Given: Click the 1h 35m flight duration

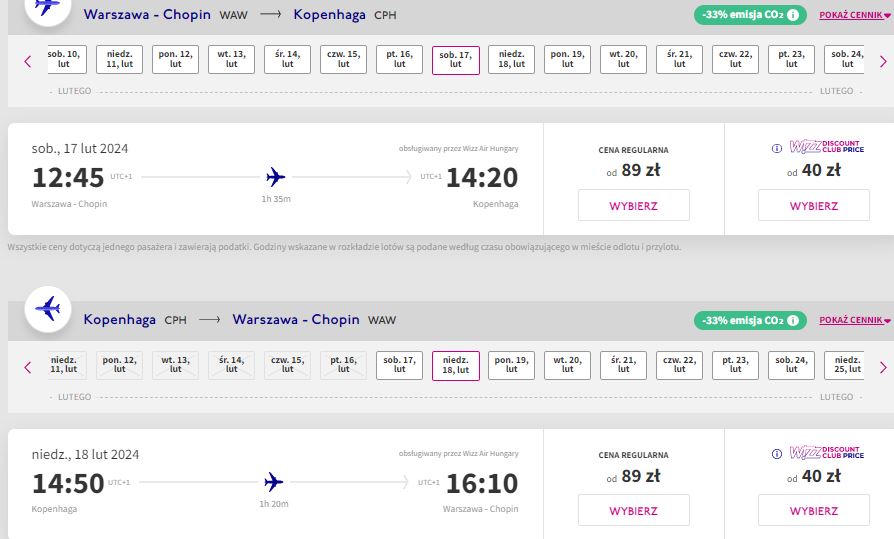Looking at the screenshot, I should click(x=276, y=199).
